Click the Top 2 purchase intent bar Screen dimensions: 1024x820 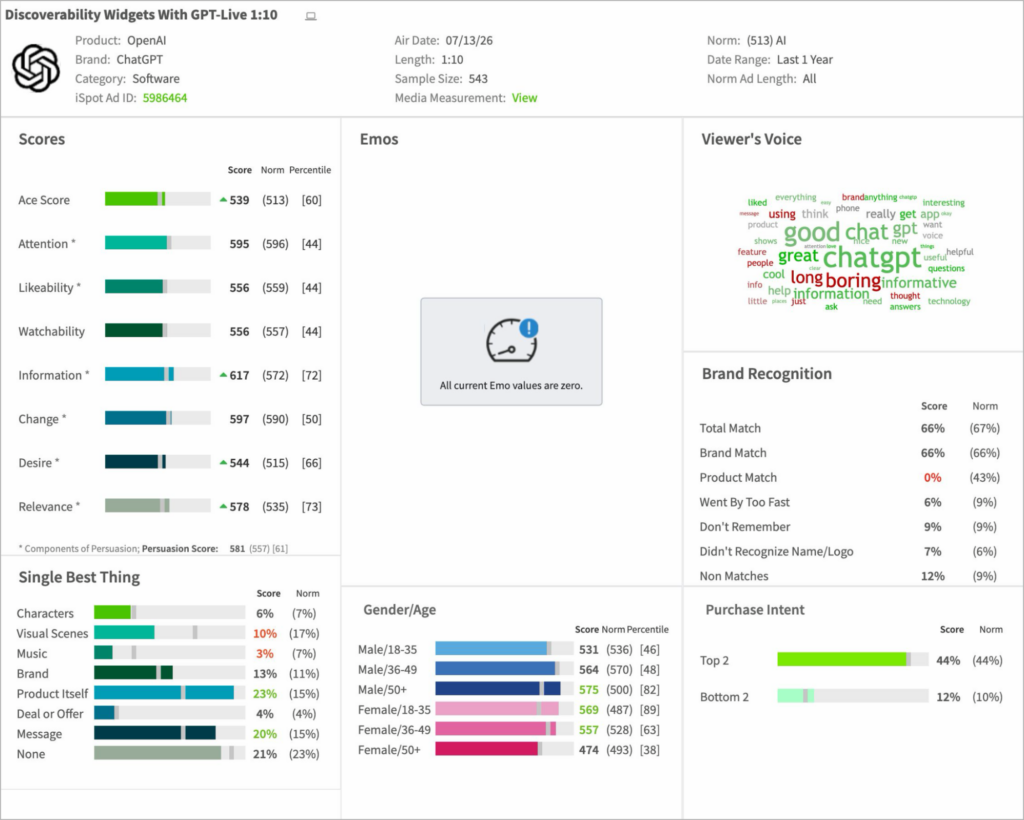[852, 659]
